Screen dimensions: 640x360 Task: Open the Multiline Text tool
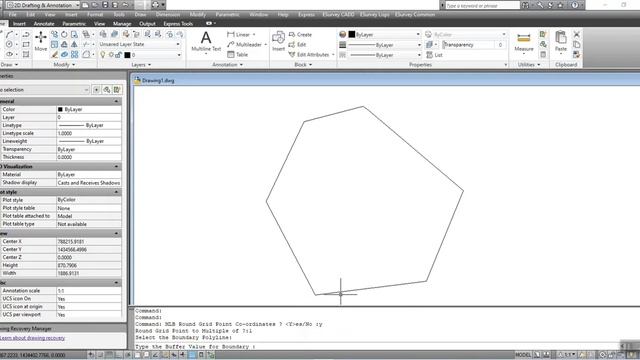(206, 42)
